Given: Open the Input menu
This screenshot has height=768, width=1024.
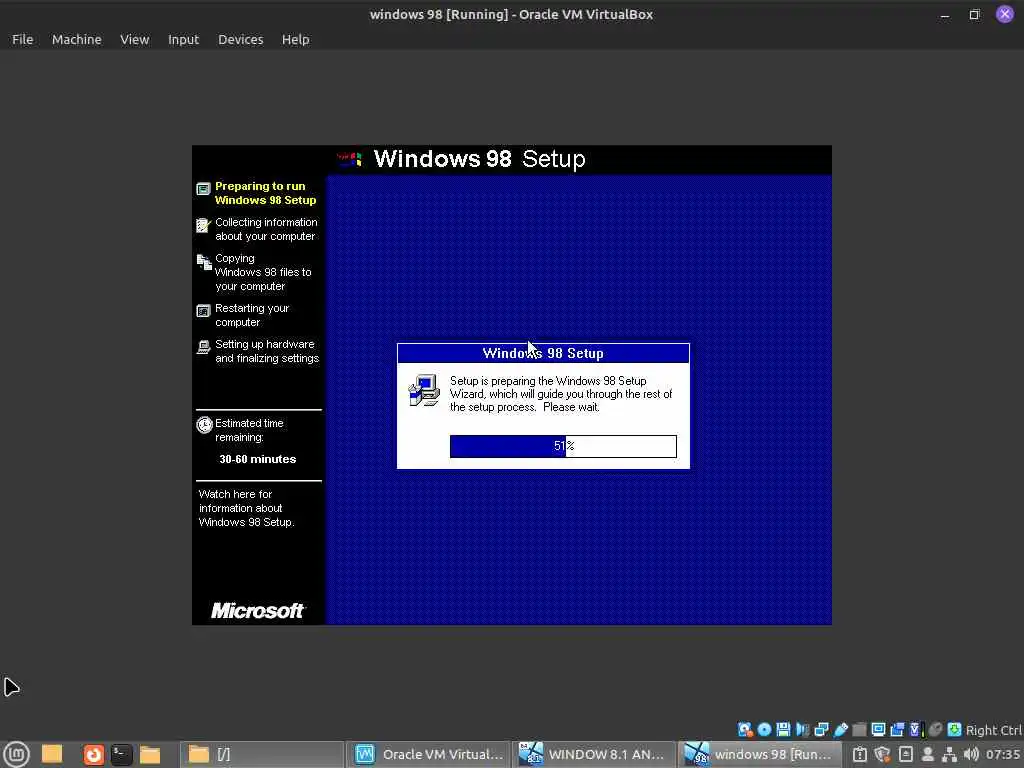Looking at the screenshot, I should tap(183, 39).
